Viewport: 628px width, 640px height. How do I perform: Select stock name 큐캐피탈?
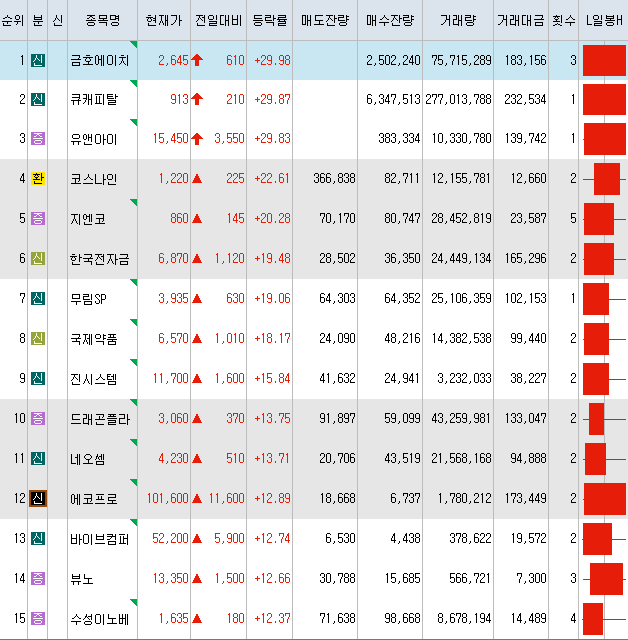(94, 99)
